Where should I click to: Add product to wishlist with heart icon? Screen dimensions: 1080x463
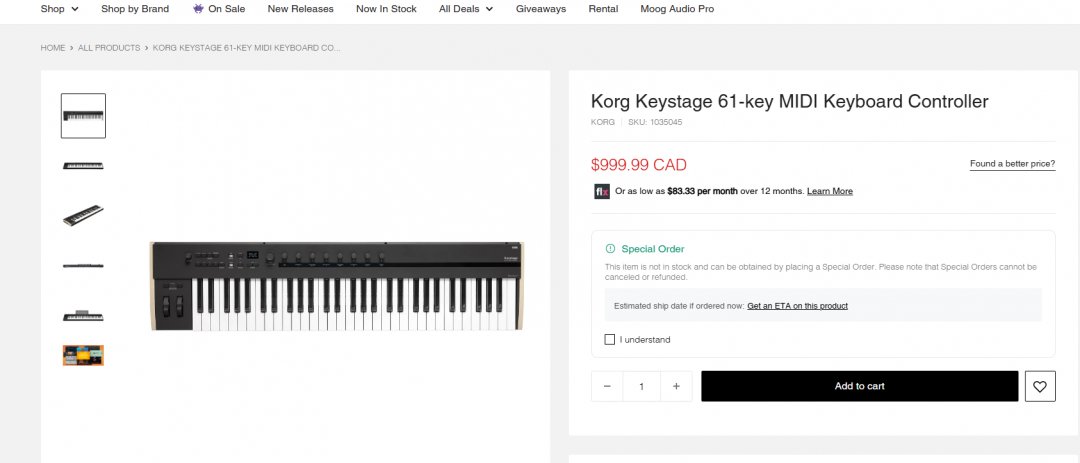pyautogui.click(x=1040, y=387)
